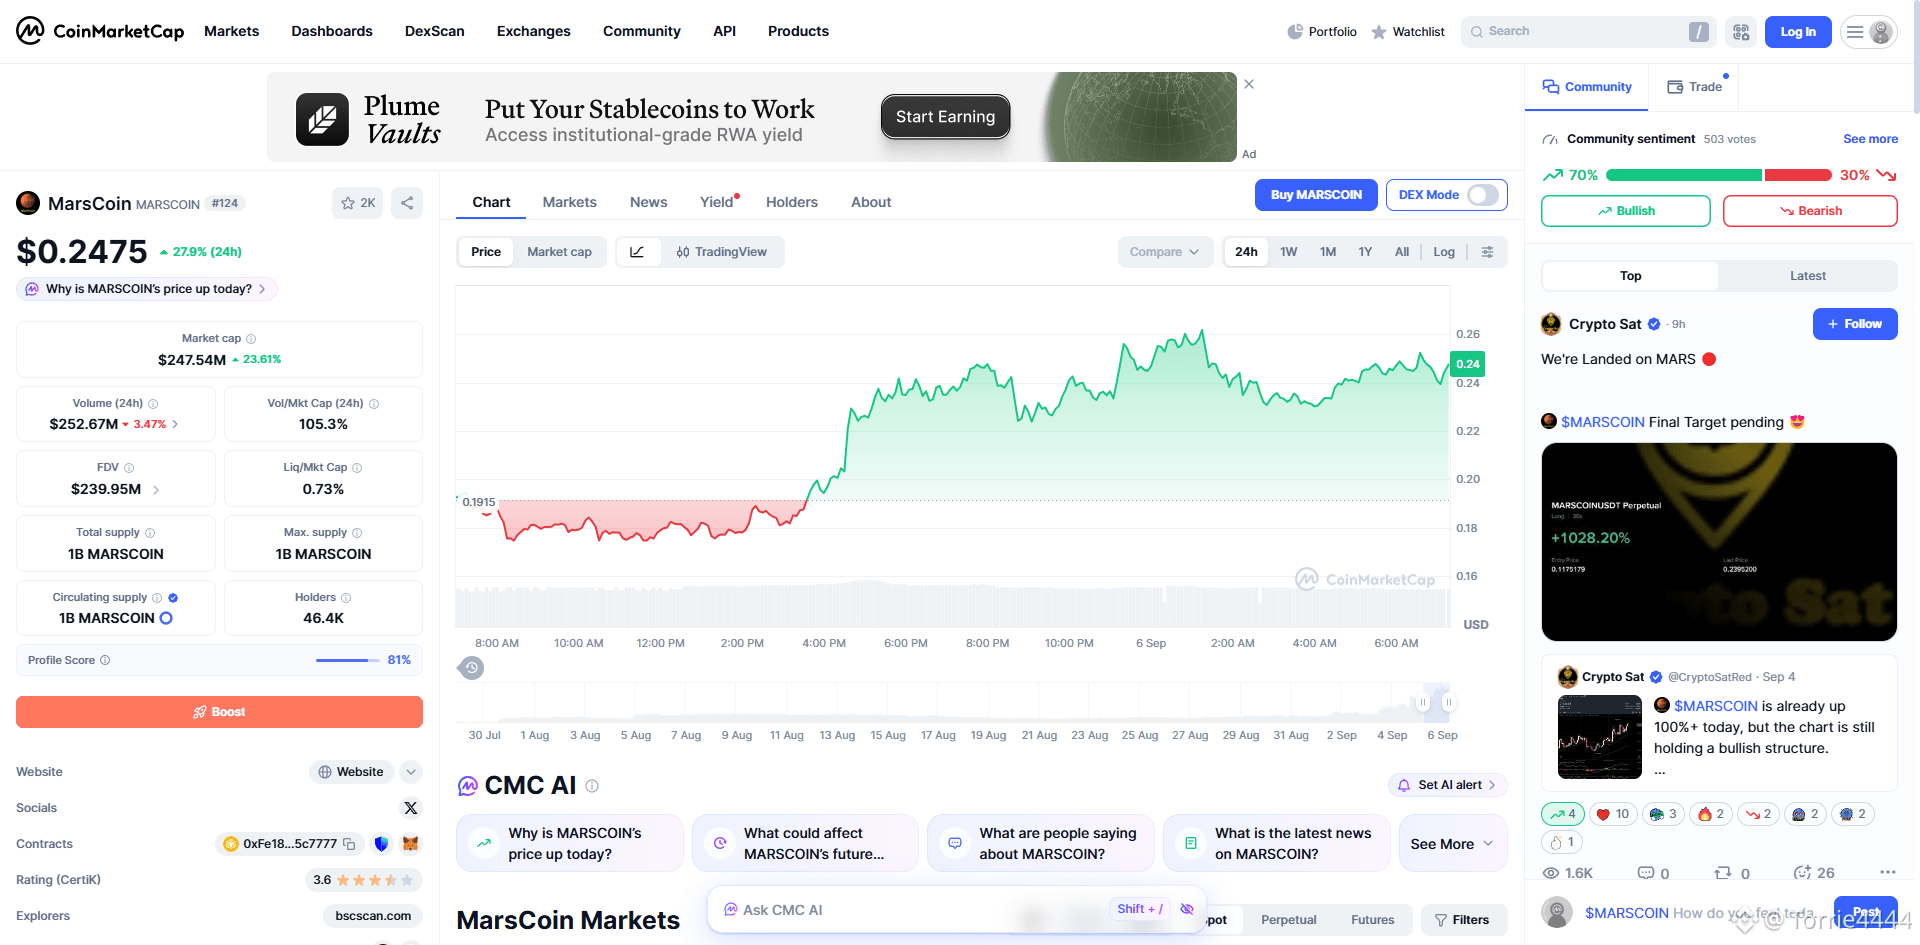
Task: Toggle Log scale on the chart
Action: coord(1443,252)
